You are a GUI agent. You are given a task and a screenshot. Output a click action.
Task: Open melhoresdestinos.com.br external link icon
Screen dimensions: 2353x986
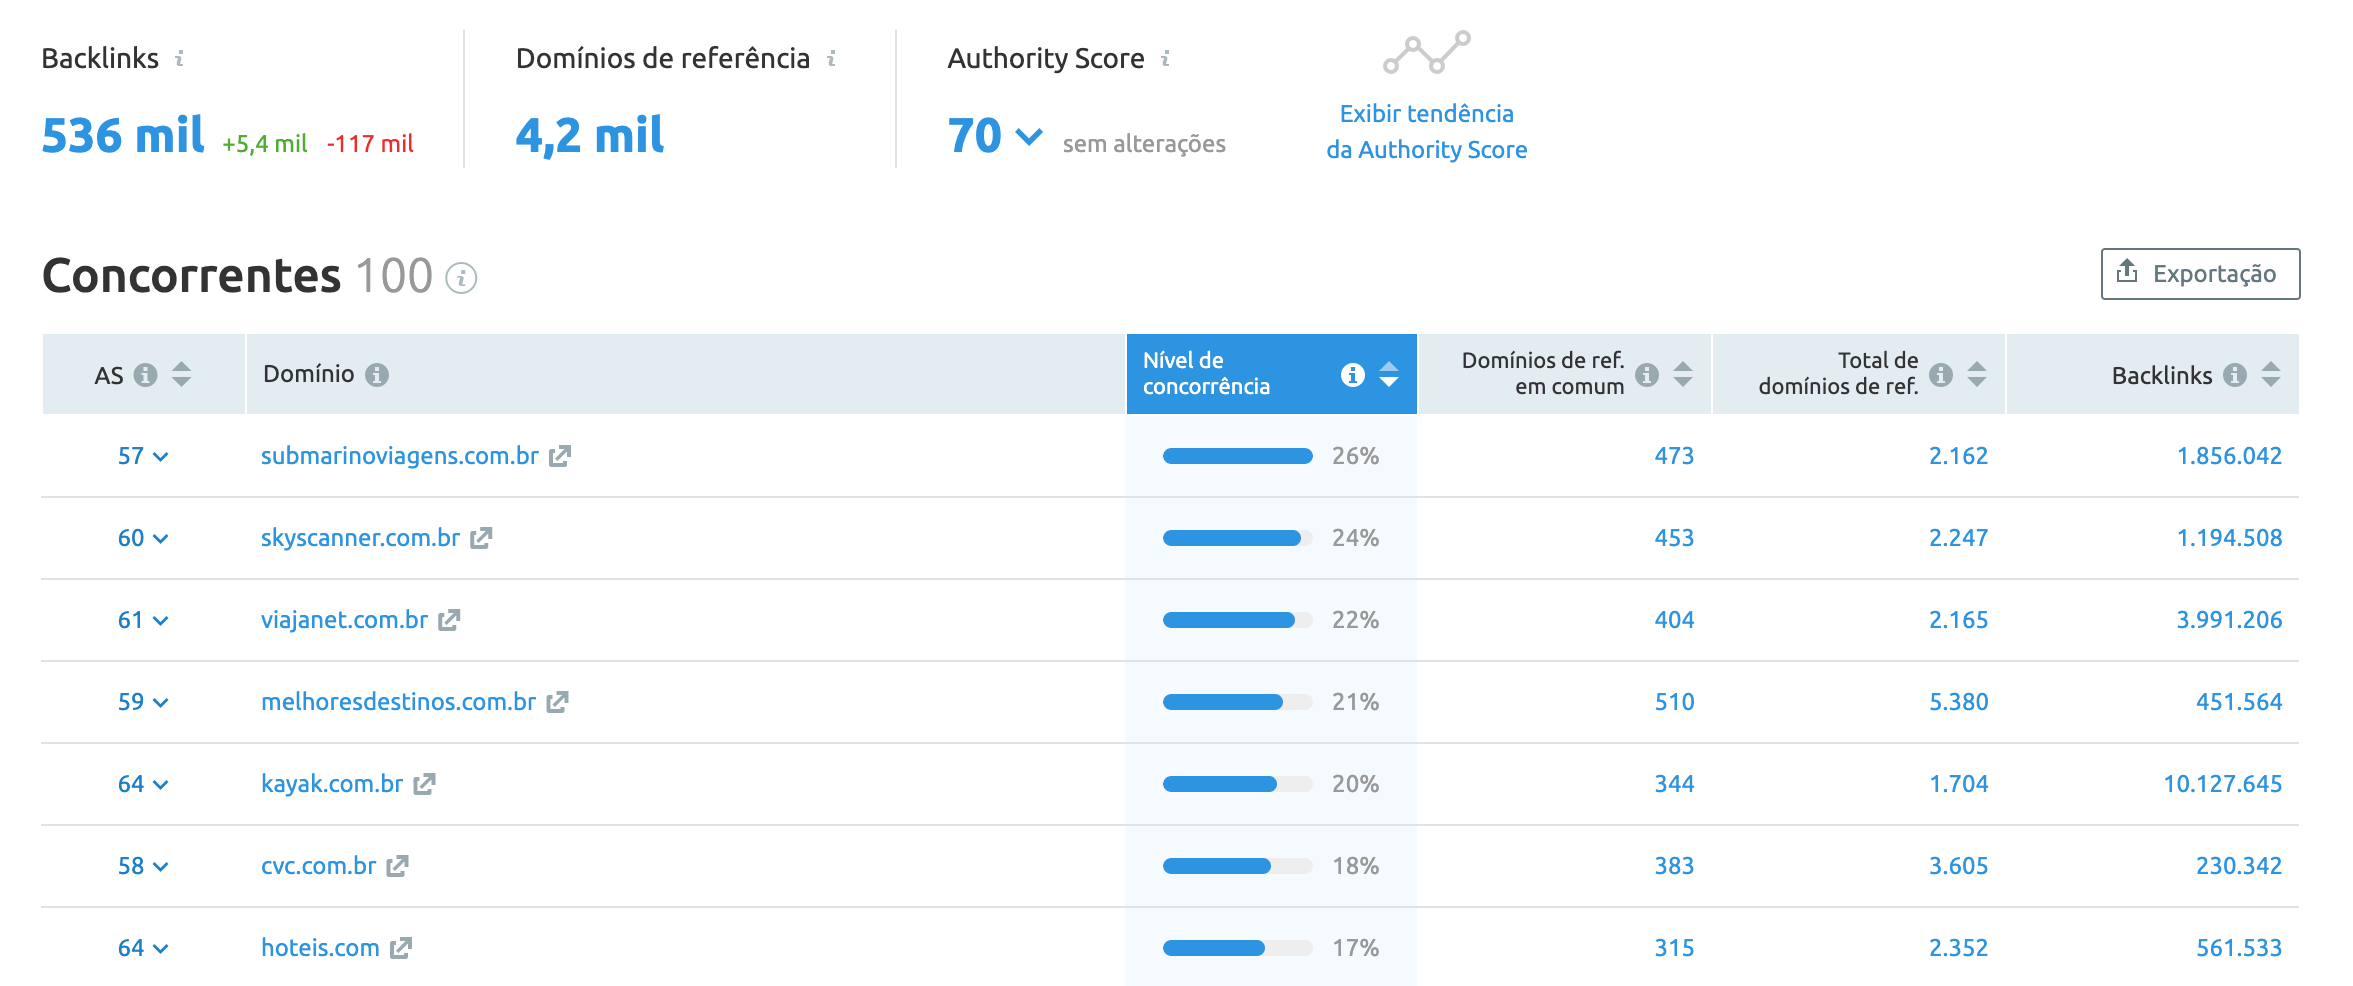[557, 702]
